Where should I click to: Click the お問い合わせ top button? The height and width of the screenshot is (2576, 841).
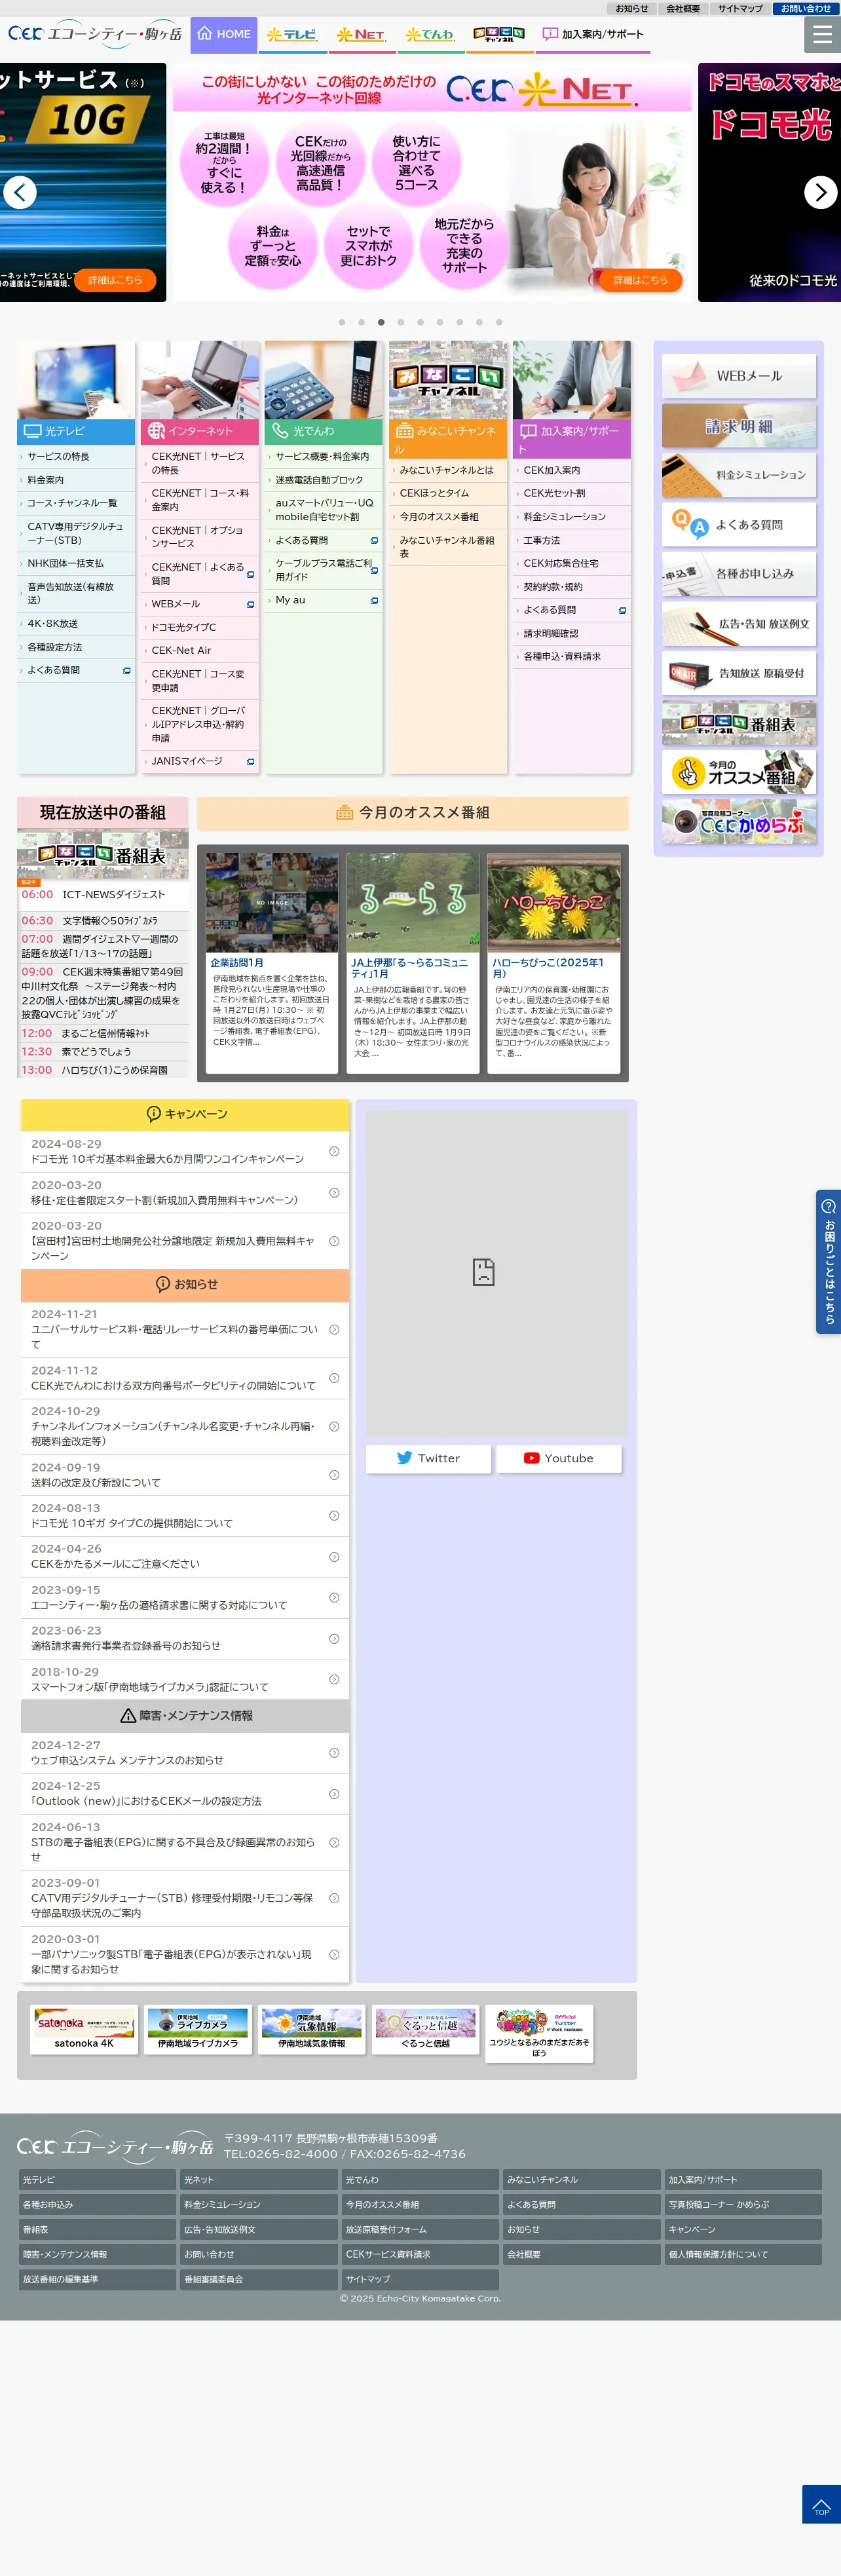pos(805,8)
